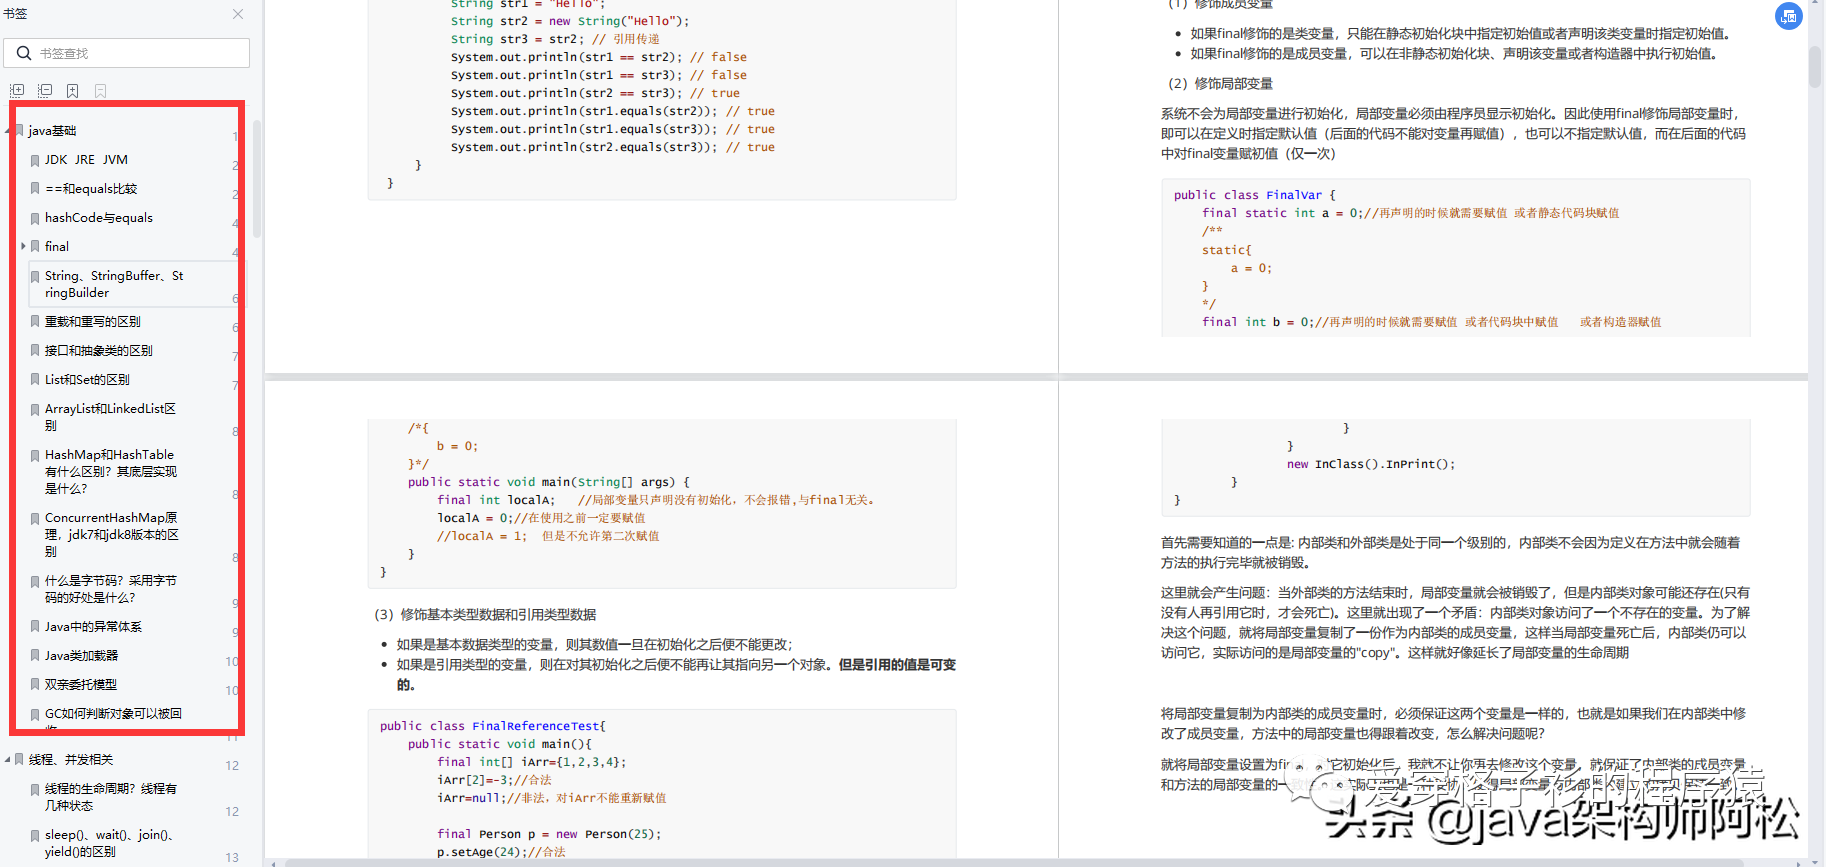Viewport: 1826px width, 867px height.
Task: Open the HashMap和HashTable bookmark
Action: [x=111, y=471]
